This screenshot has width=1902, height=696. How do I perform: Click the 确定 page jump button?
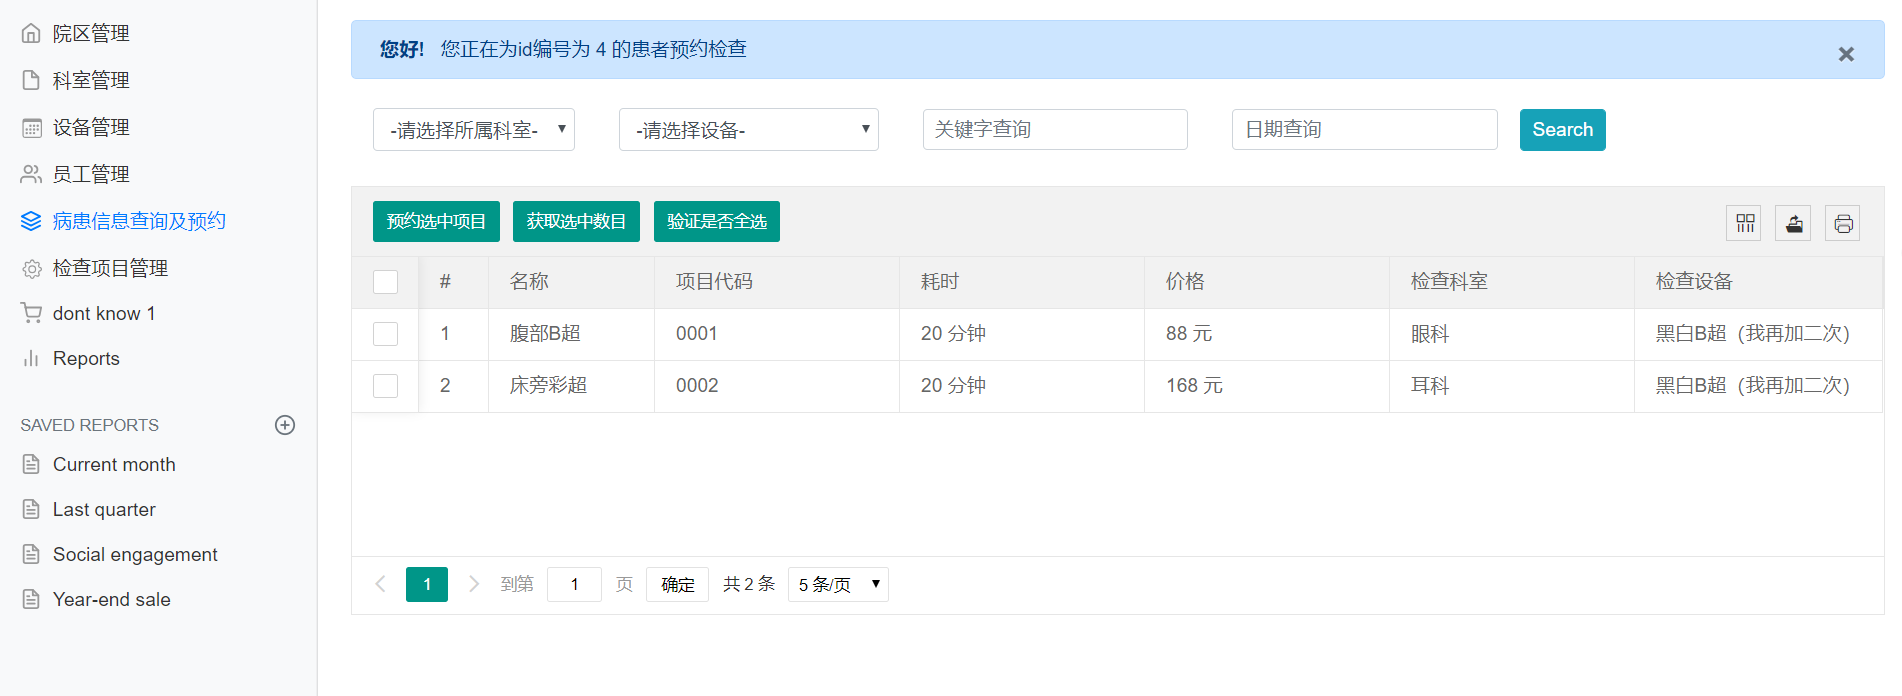[x=677, y=584]
